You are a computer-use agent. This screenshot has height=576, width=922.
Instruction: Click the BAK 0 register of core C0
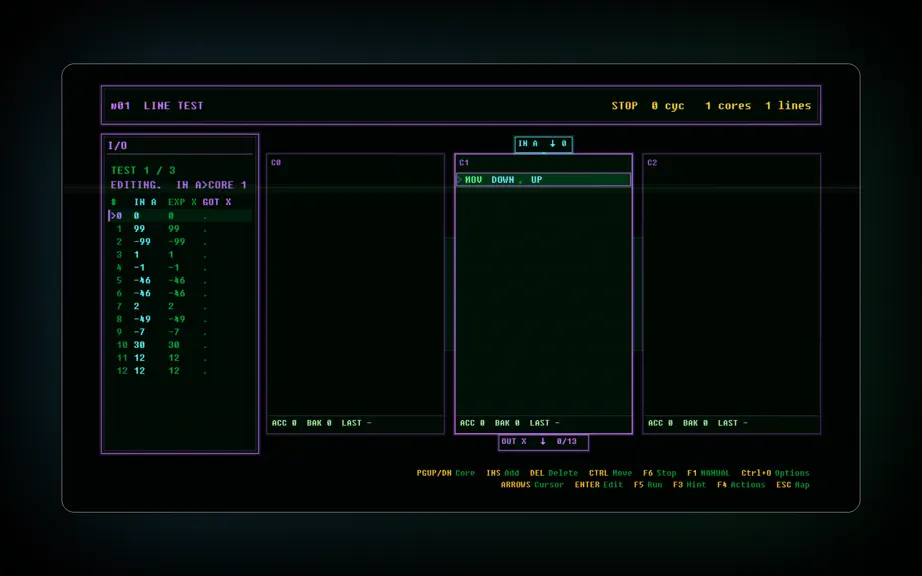pos(319,423)
